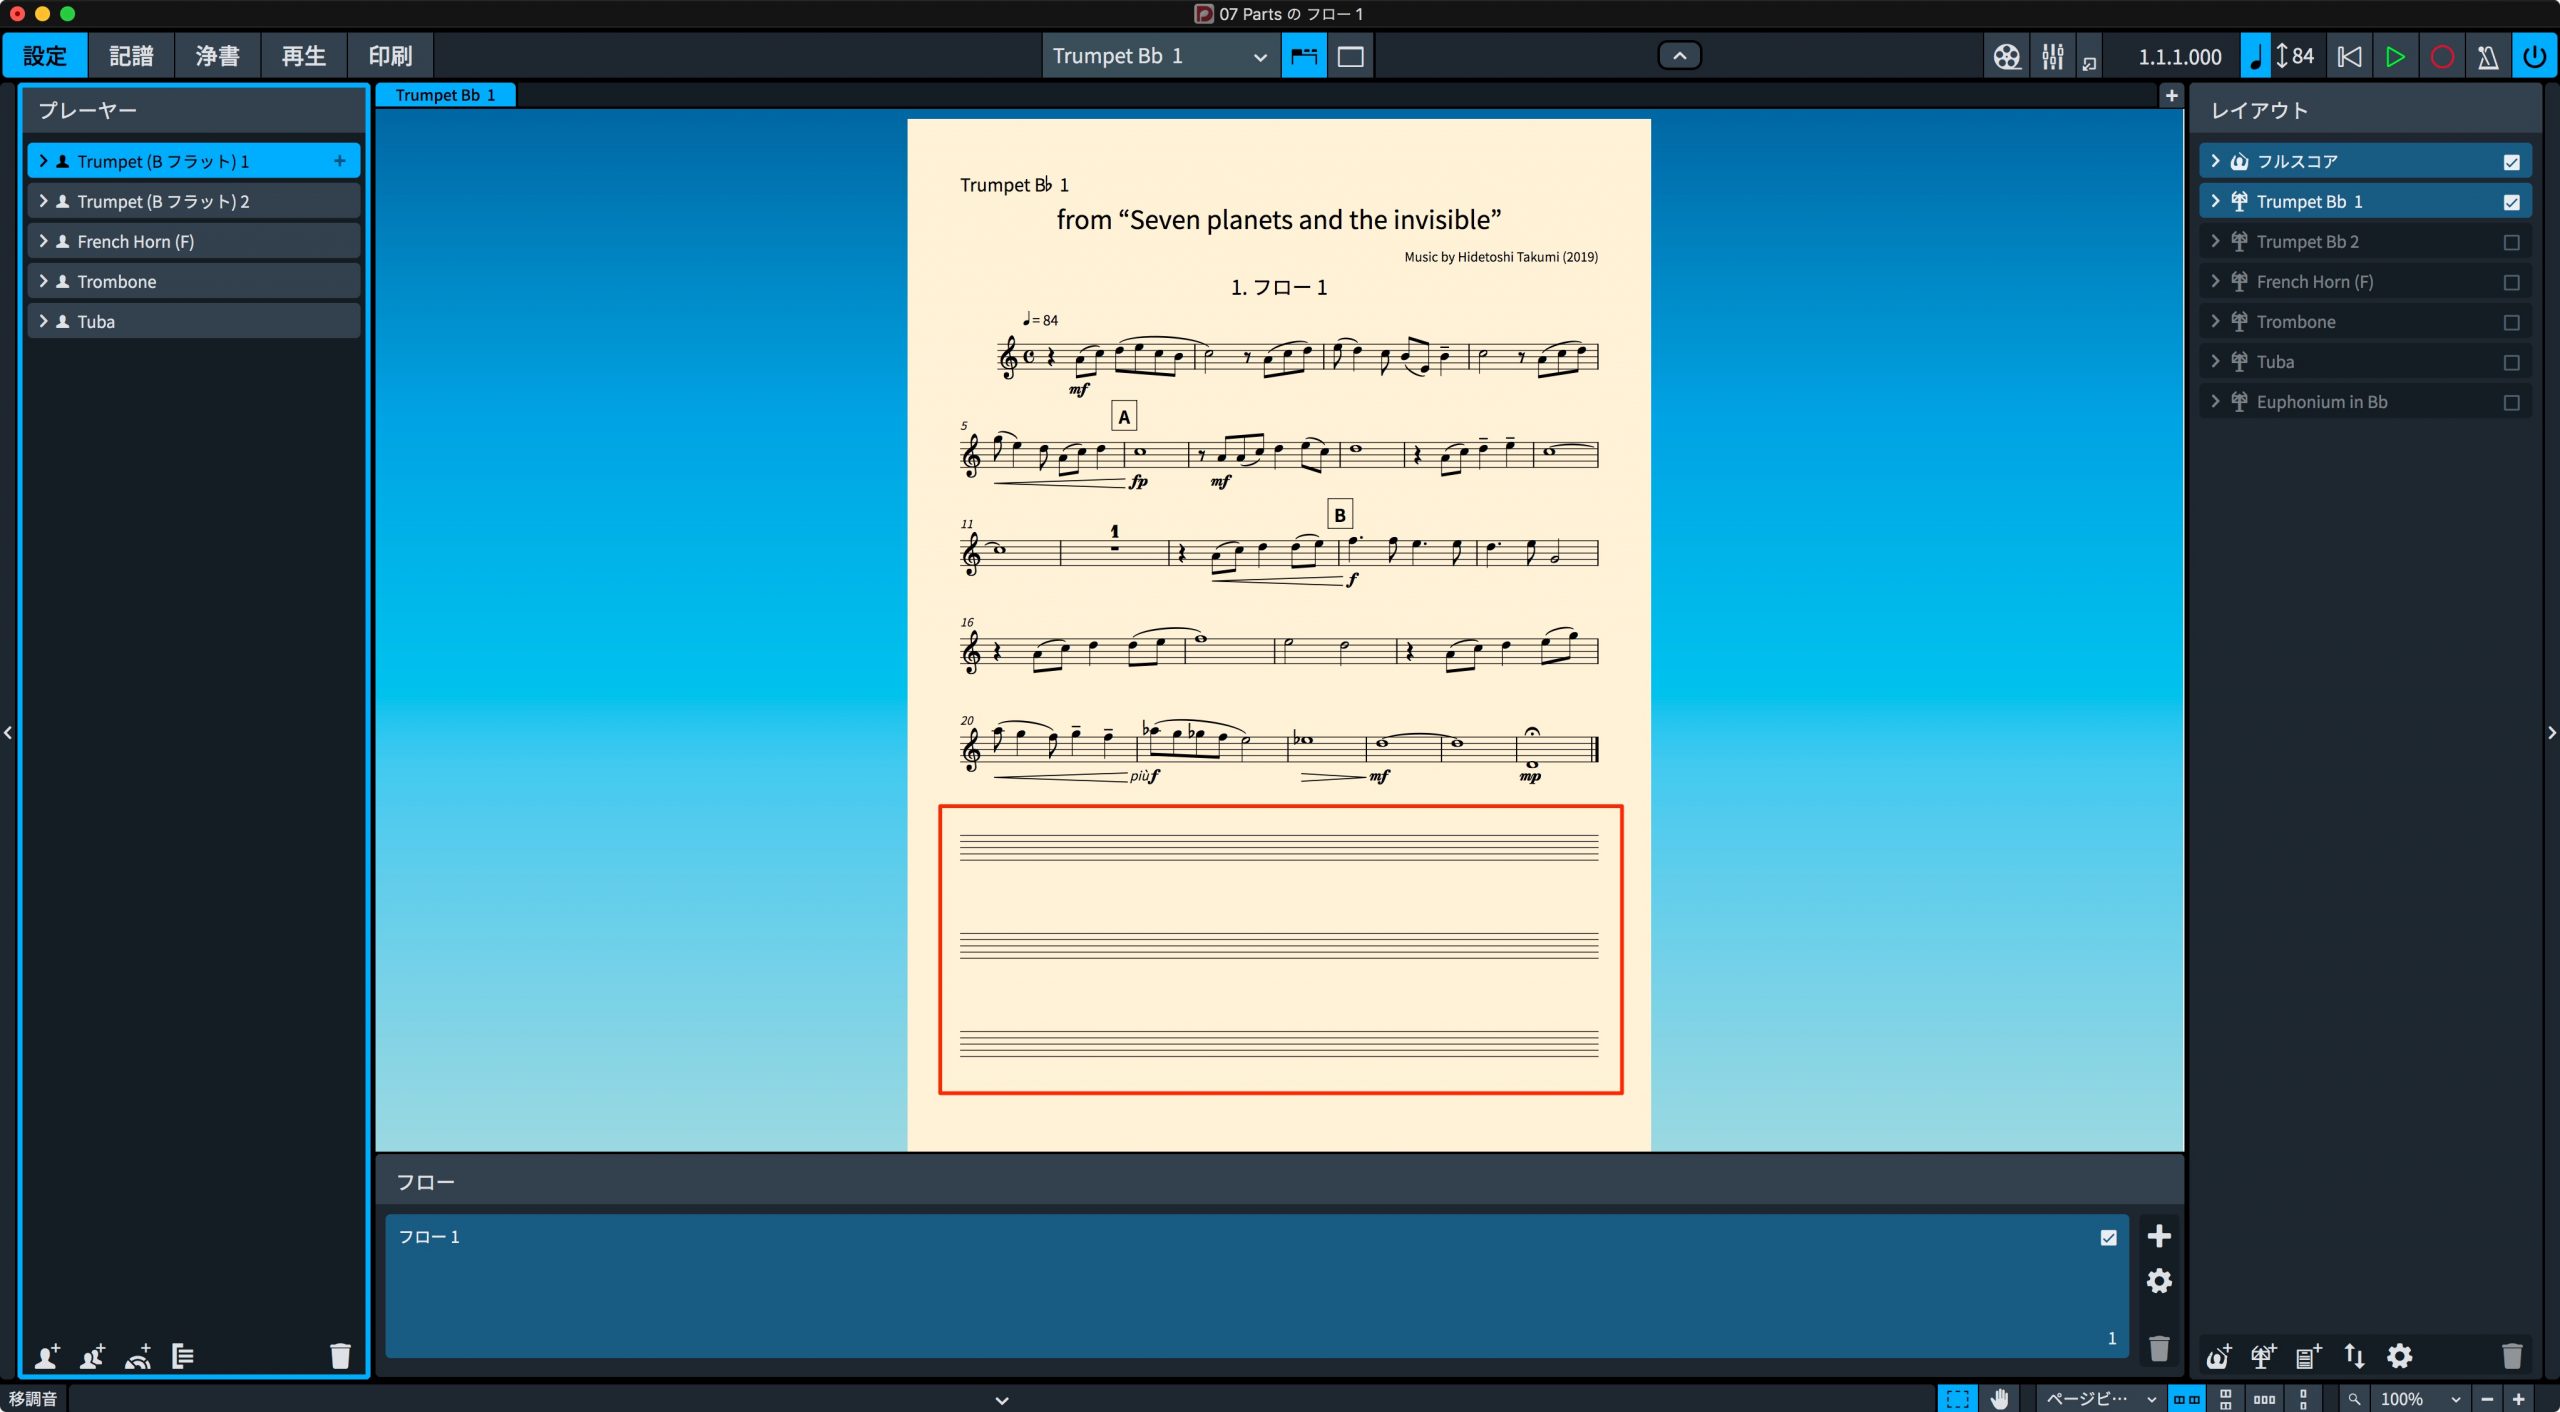Toggle the audio engine power button

[x=2535, y=56]
